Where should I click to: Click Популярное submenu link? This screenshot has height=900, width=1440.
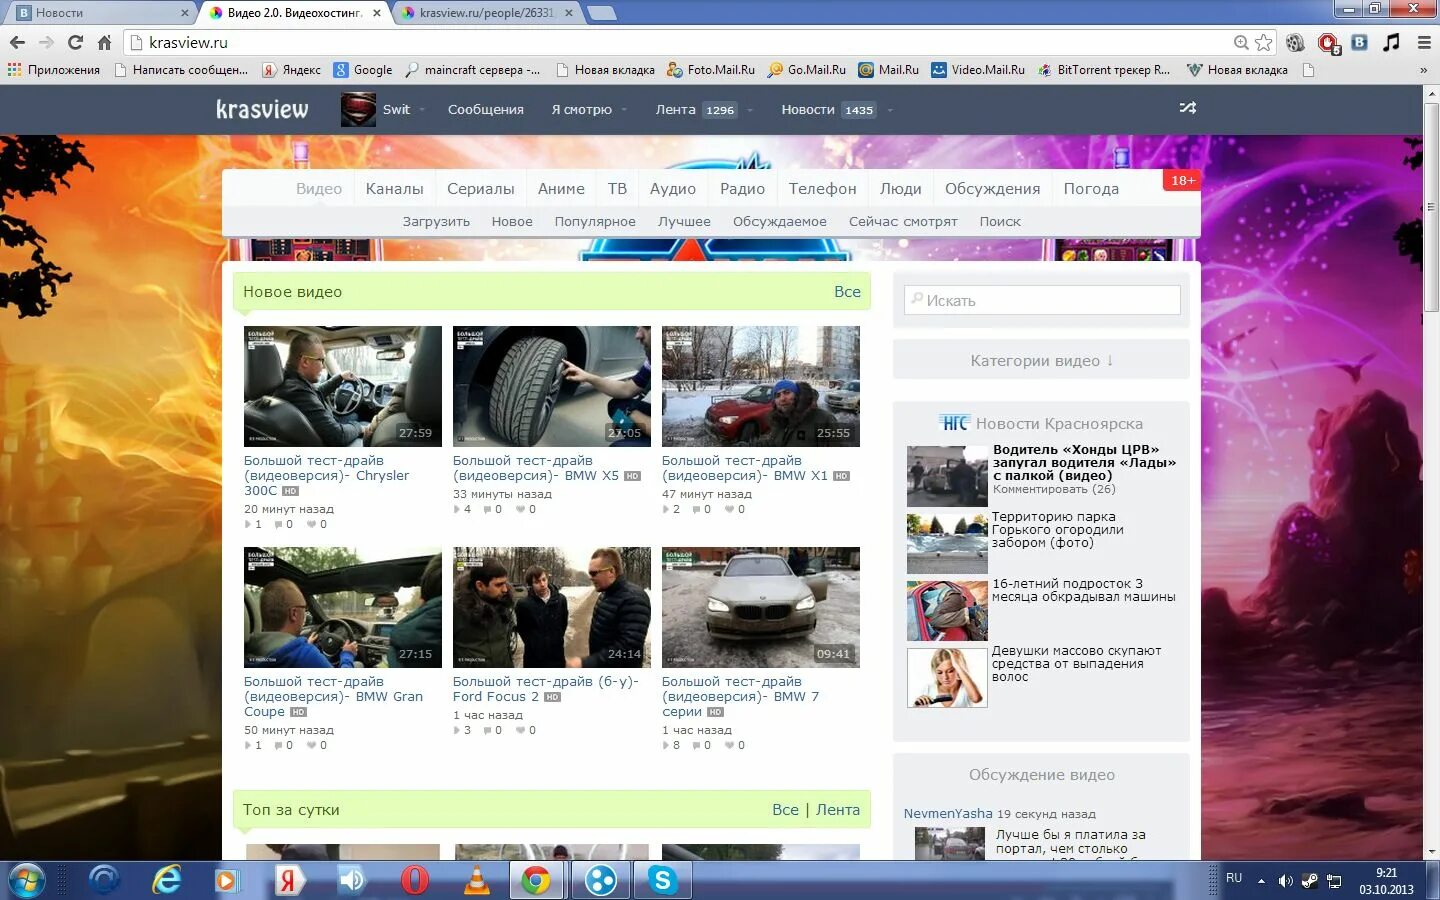click(595, 222)
